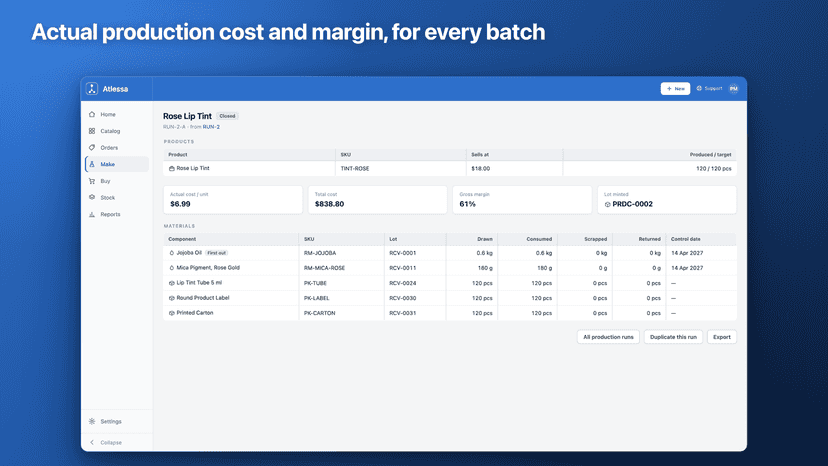Select the Make sidebar item
The height and width of the screenshot is (466, 828).
(x=116, y=164)
